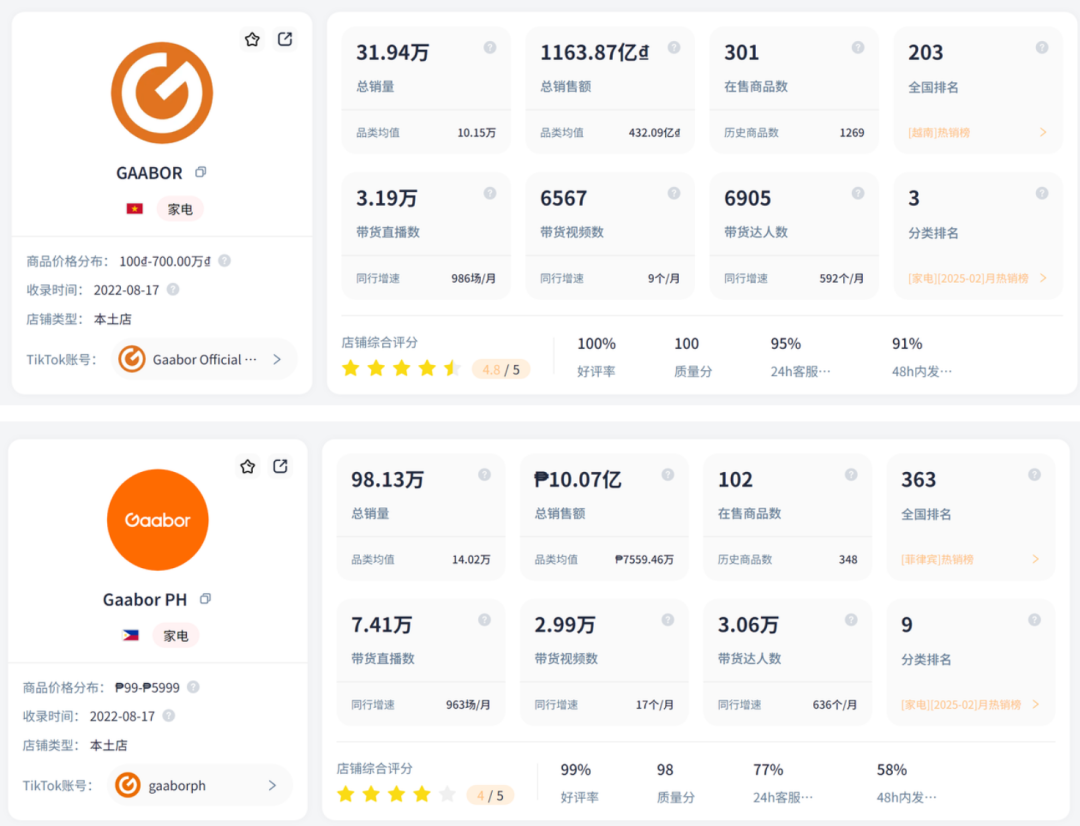Show help for ₱10.07亿 总销售额

(x=668, y=475)
